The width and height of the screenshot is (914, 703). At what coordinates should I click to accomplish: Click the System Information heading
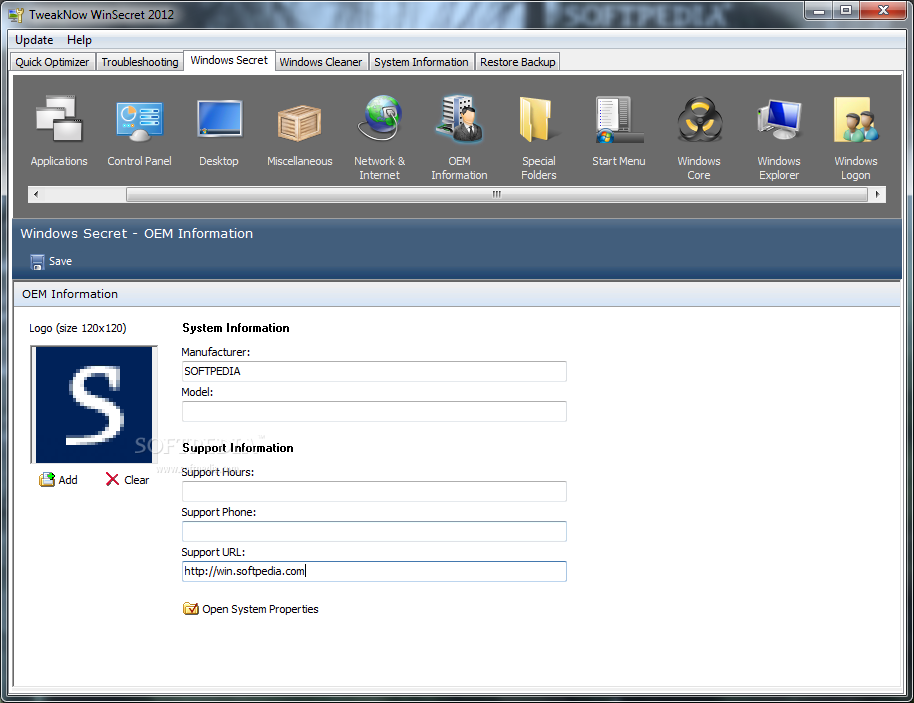pos(235,328)
